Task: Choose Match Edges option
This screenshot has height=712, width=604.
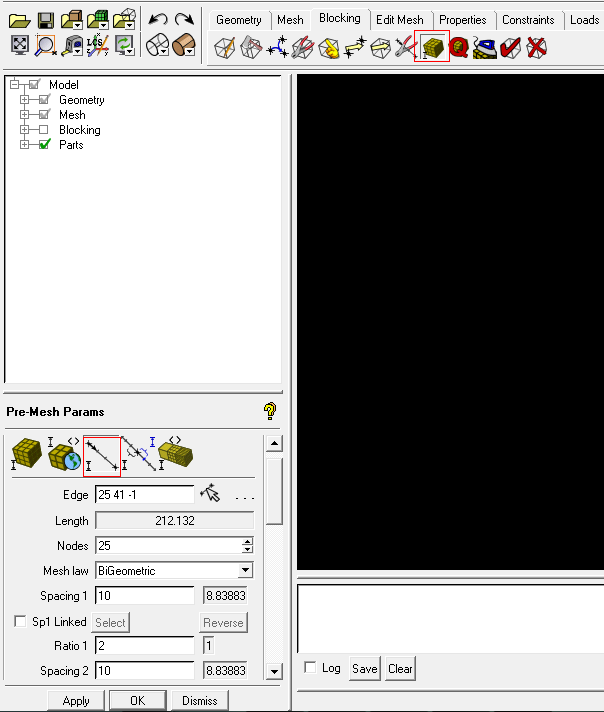Action: pyautogui.click(x=139, y=453)
